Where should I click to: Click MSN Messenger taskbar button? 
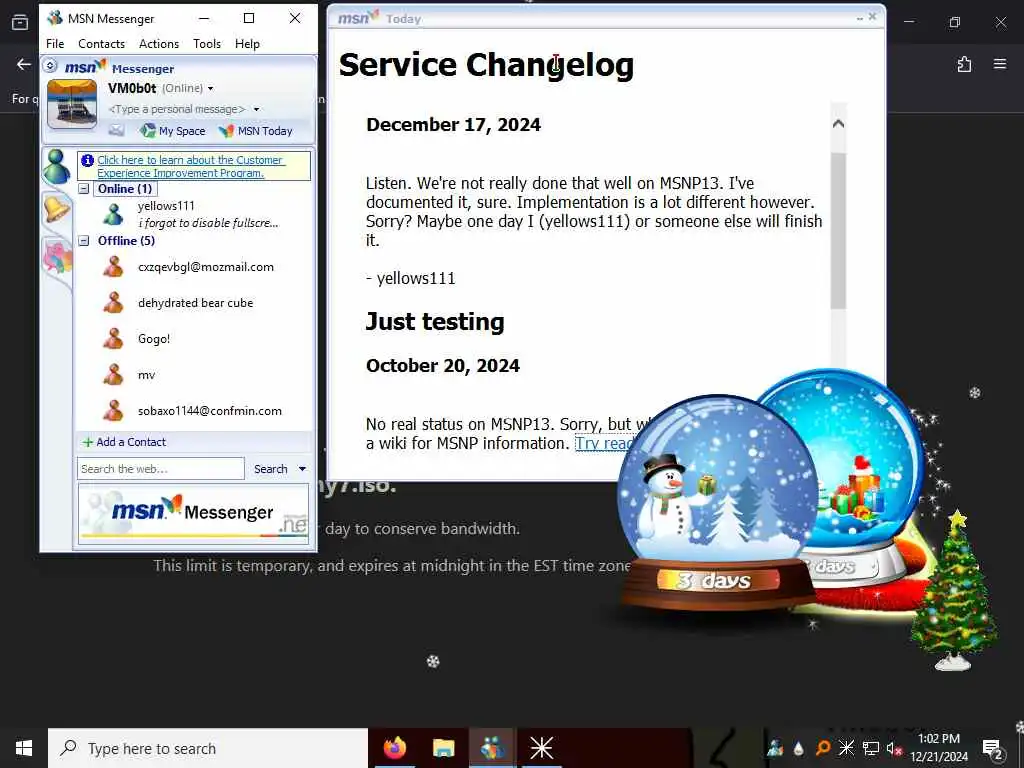click(492, 748)
